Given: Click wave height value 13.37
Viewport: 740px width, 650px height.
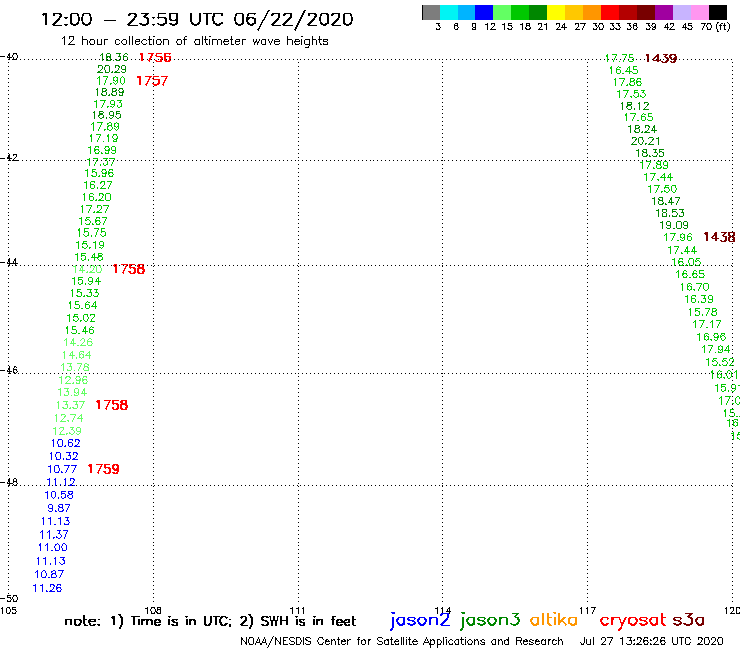Looking at the screenshot, I should click(x=70, y=405).
